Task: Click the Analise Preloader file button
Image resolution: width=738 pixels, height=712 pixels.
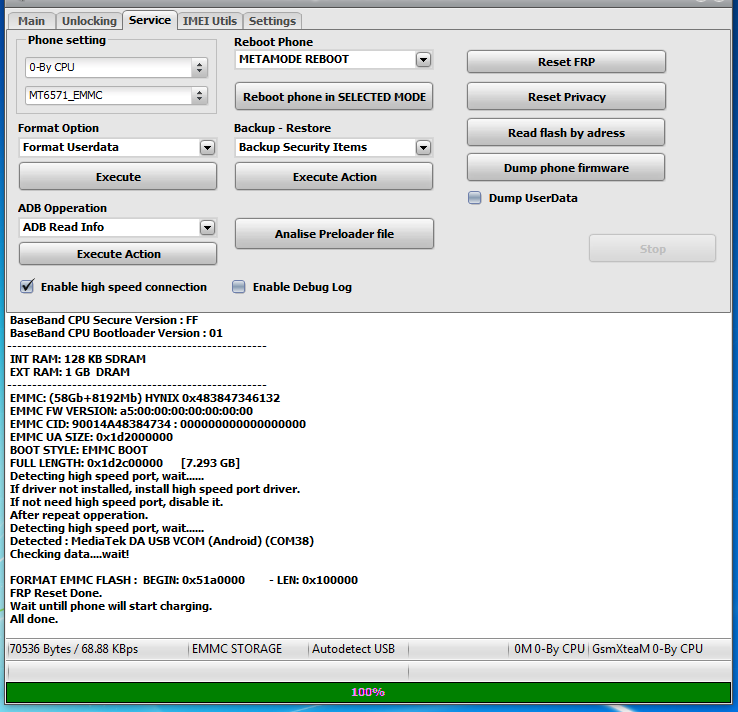Action: pos(334,234)
